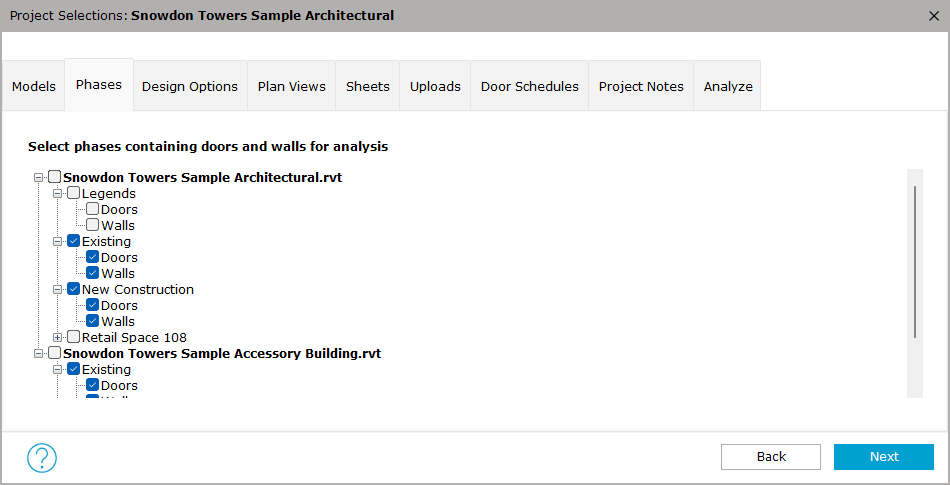Collapse the New Construction phase node
Viewport: 950px width, 485px height.
(x=58, y=289)
